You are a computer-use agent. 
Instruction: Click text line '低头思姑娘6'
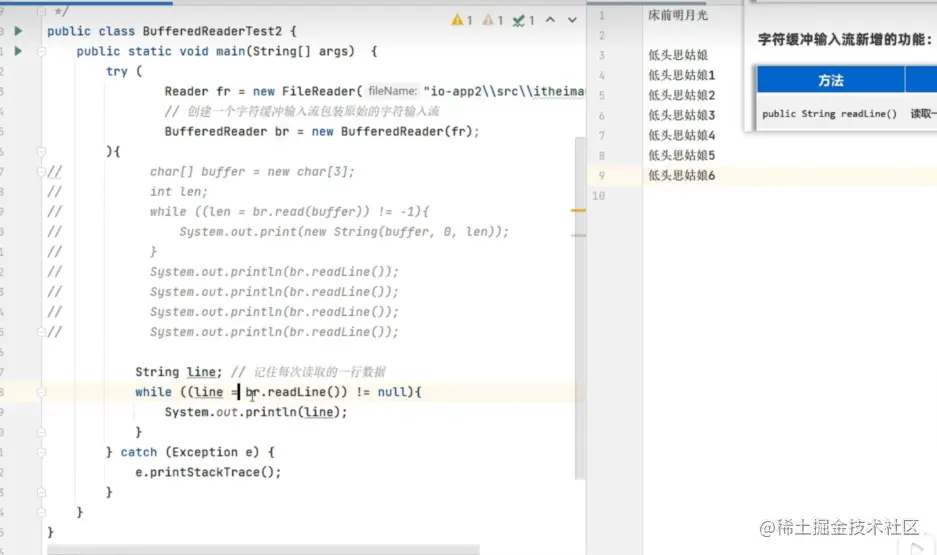[x=681, y=176]
